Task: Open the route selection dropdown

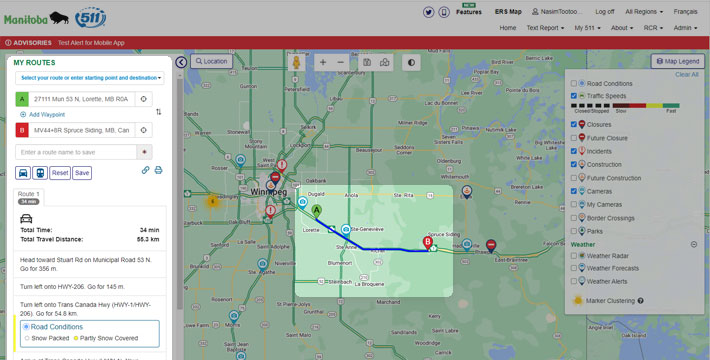Action: pos(90,78)
